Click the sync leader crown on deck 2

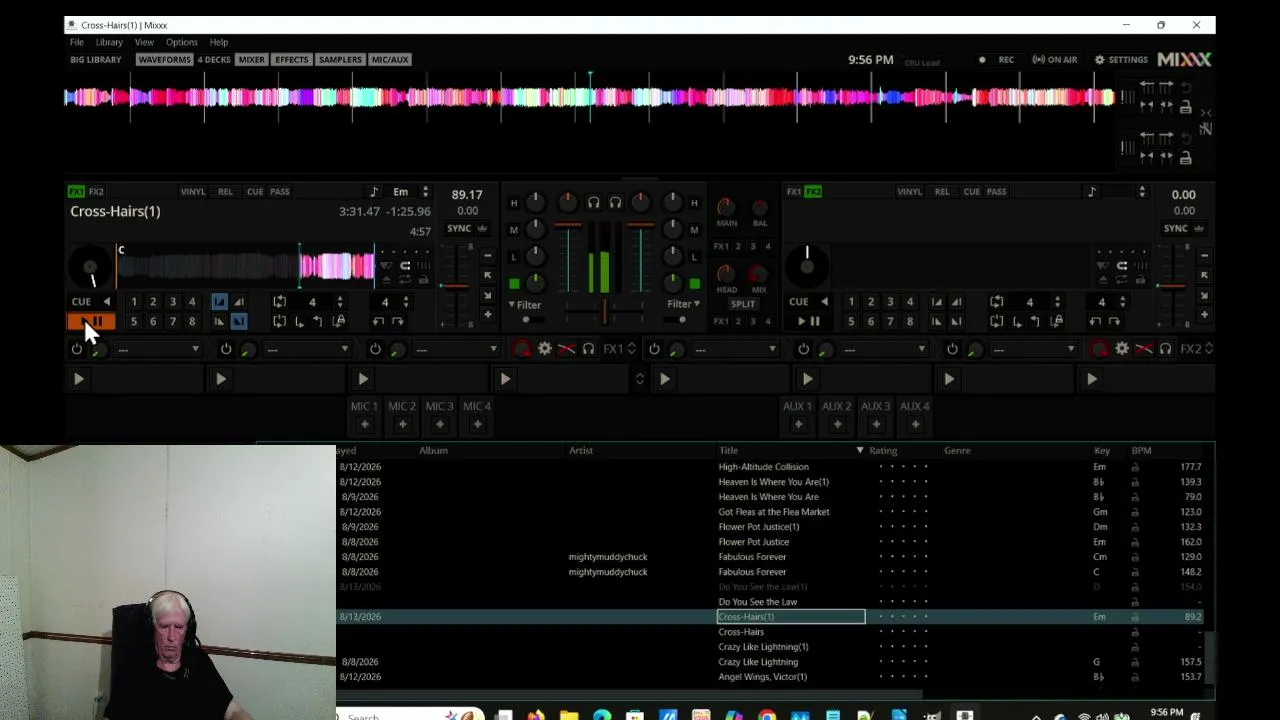point(1200,228)
